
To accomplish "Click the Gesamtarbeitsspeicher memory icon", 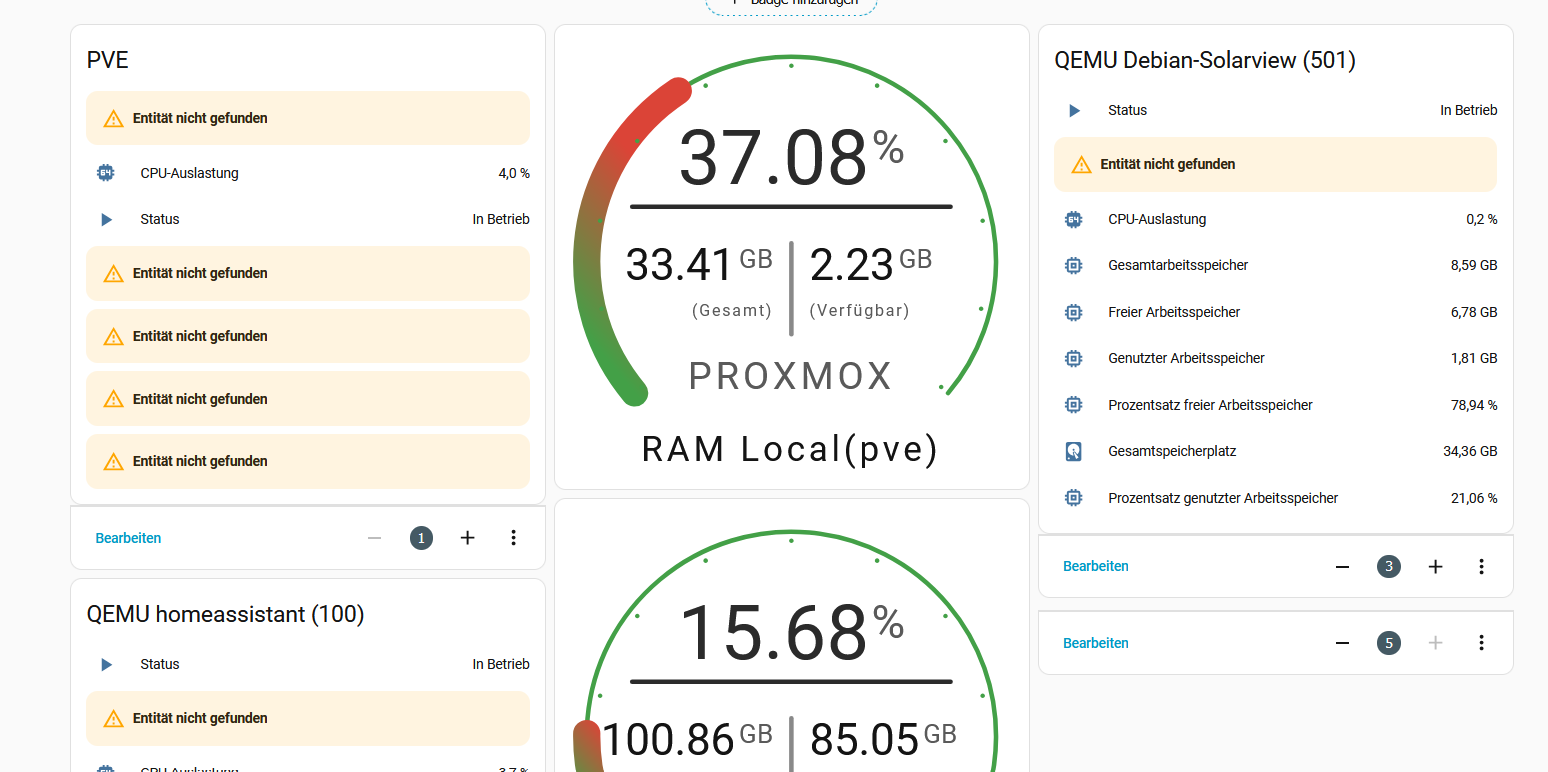I will pos(1074,265).
